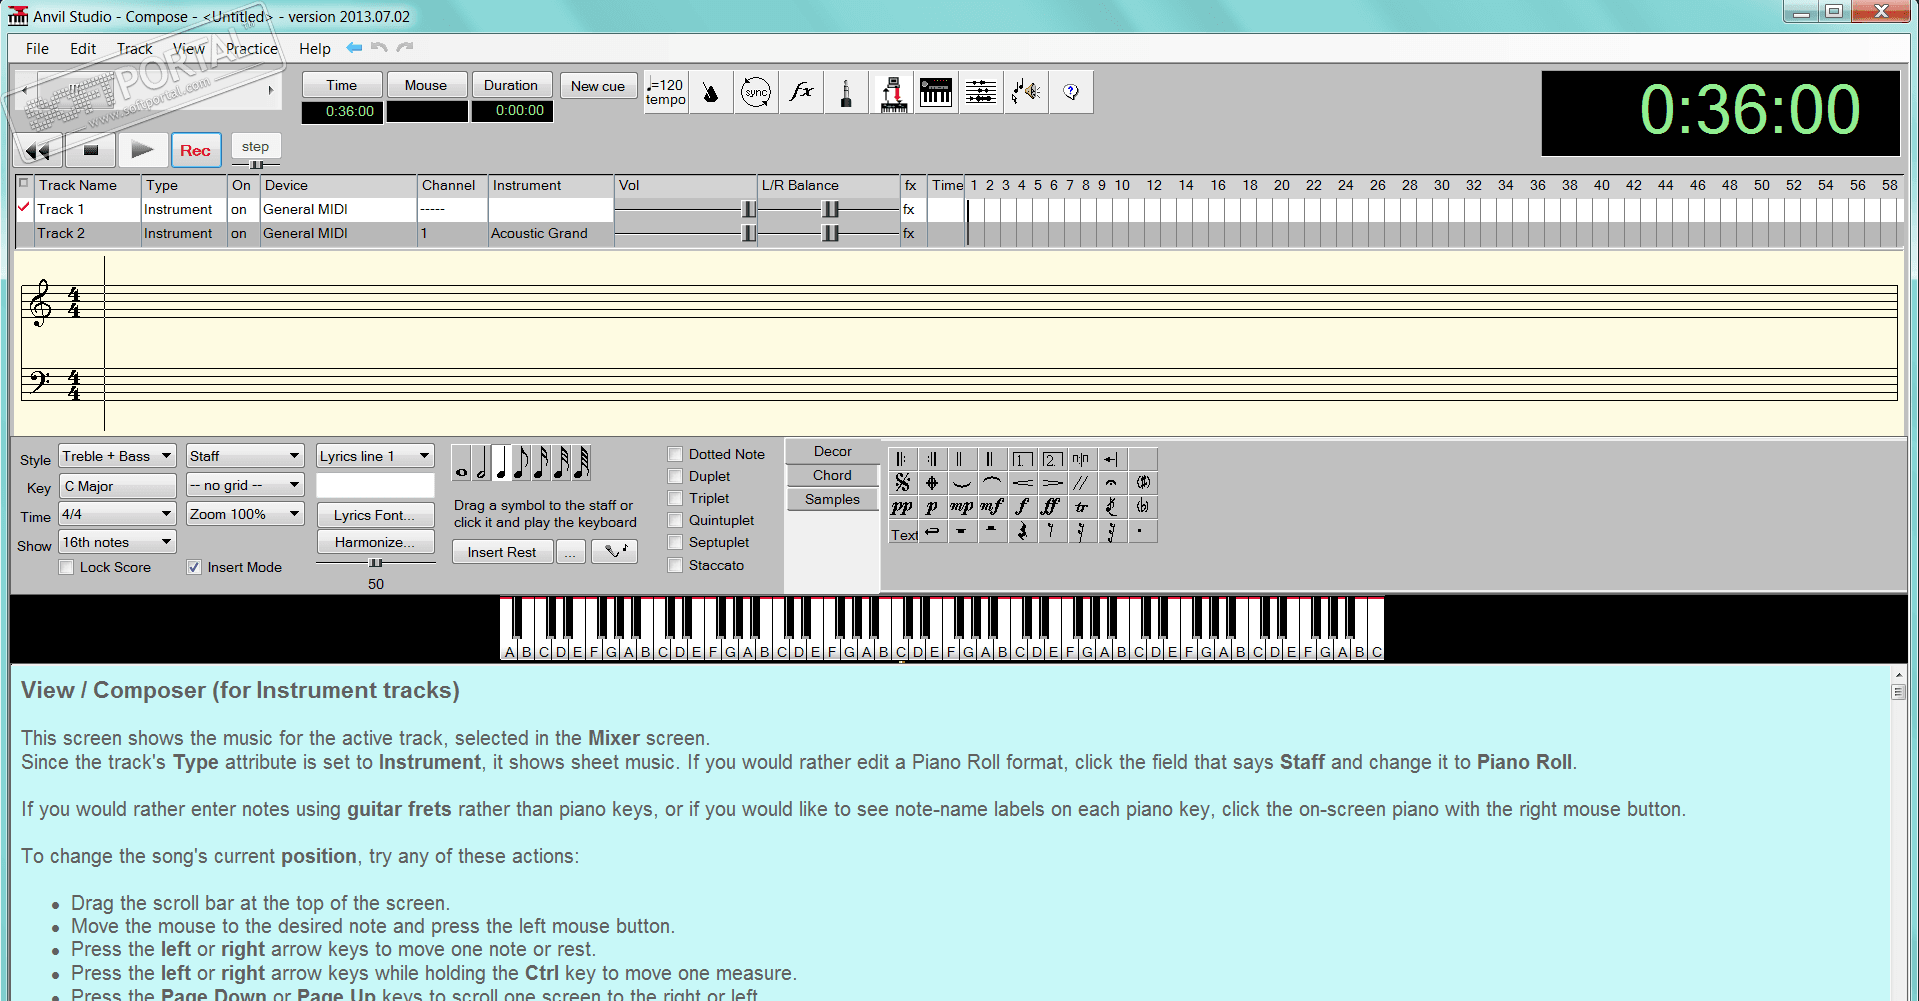Select the quarter note symbol
Viewport: 1919px width, 1001px height.
501,463
